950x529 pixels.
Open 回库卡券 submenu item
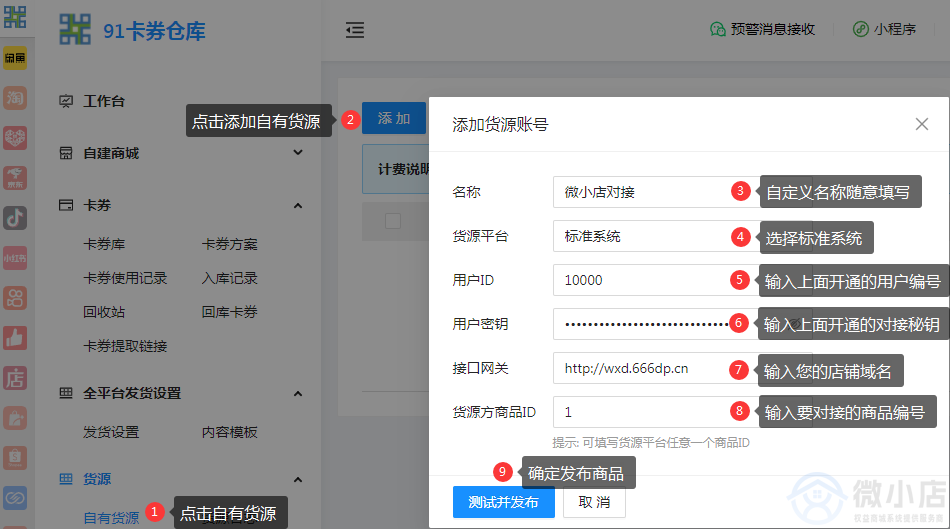click(x=230, y=312)
